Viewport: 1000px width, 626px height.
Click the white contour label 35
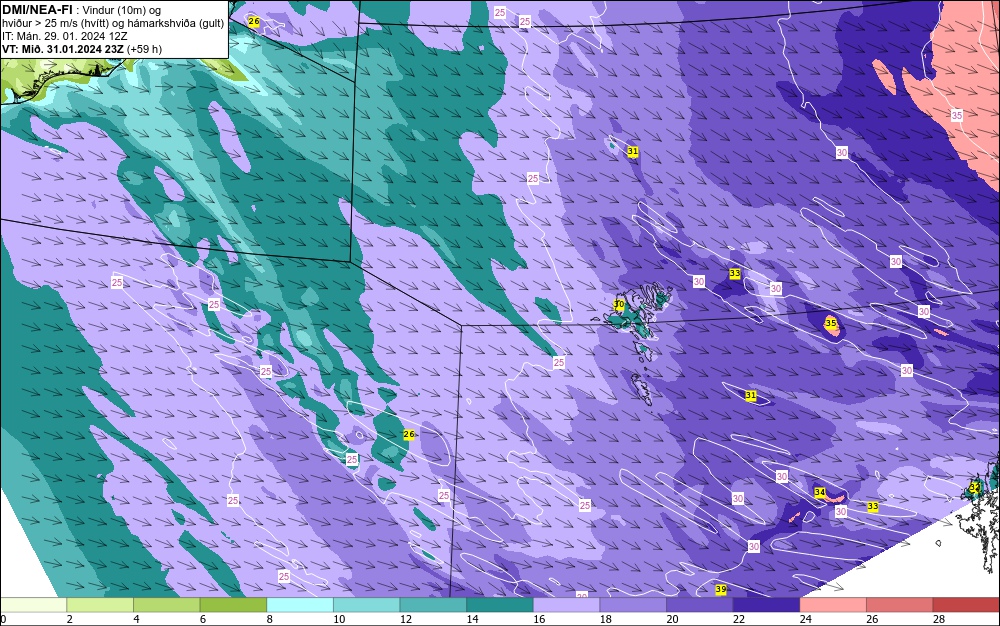pyautogui.click(x=957, y=115)
